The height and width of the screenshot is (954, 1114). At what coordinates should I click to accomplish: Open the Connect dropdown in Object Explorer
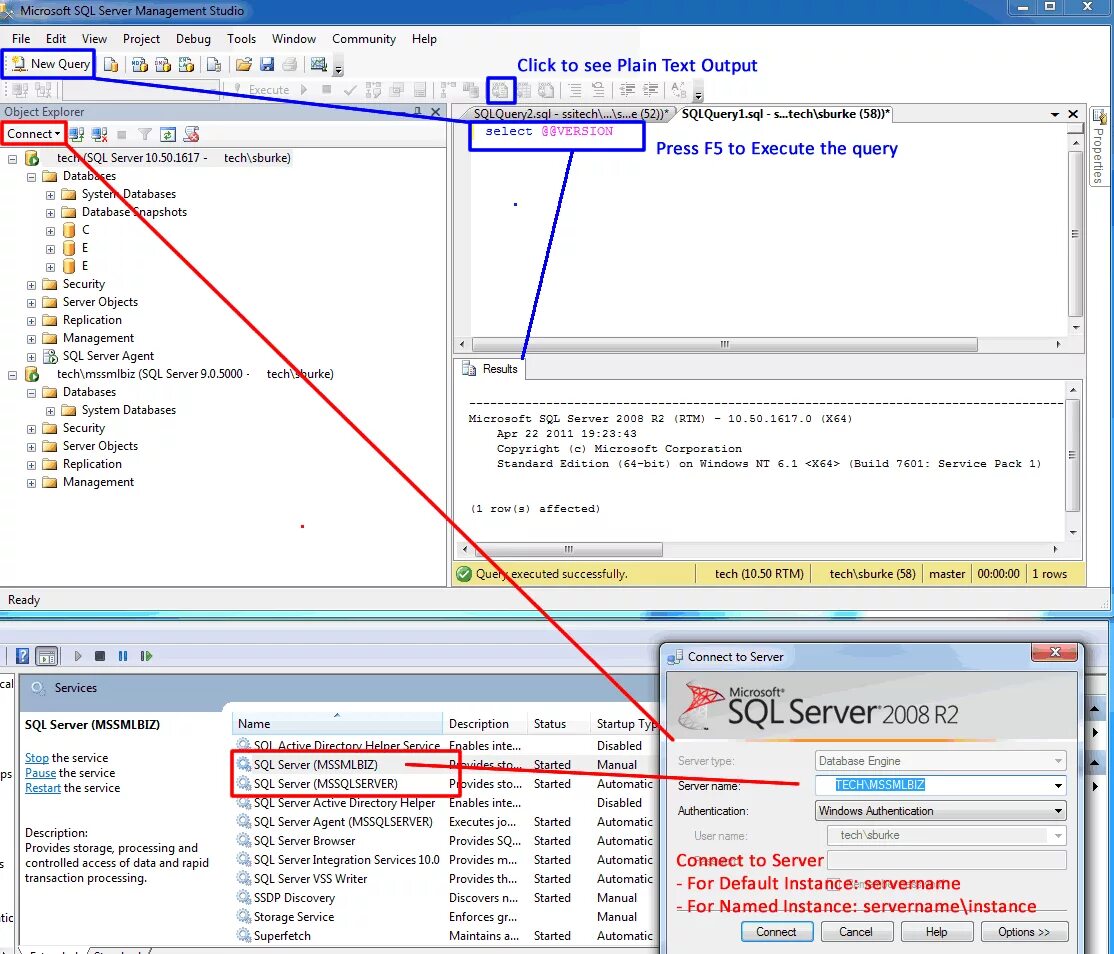(x=33, y=134)
